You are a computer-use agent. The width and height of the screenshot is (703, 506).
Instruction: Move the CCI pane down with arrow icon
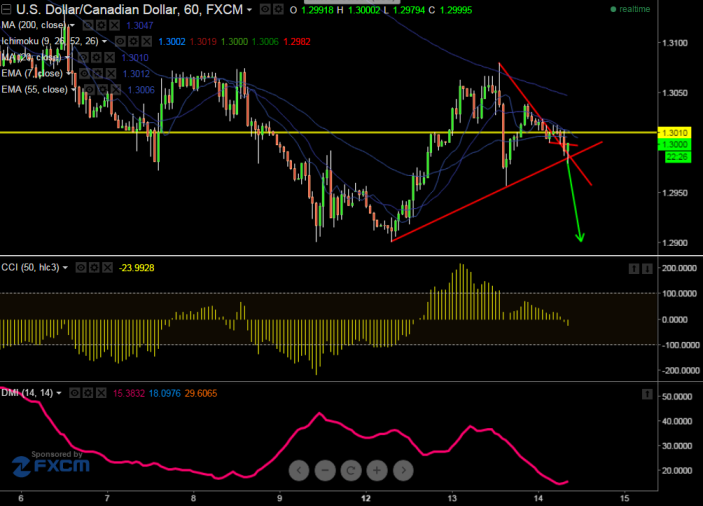point(647,268)
